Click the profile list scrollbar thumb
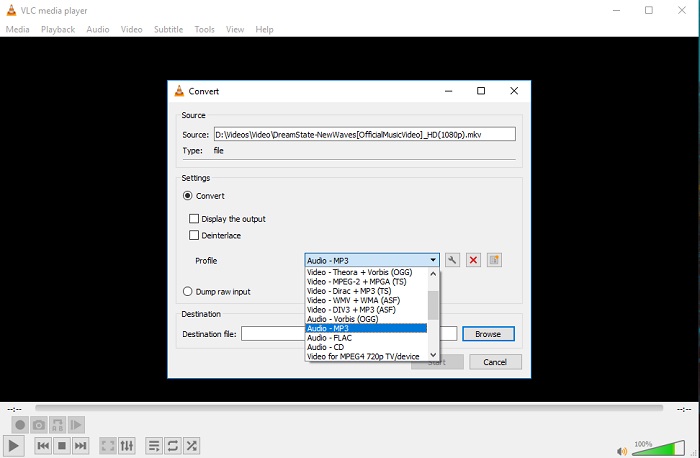Viewport: 700px width, 458px height. tap(433, 305)
